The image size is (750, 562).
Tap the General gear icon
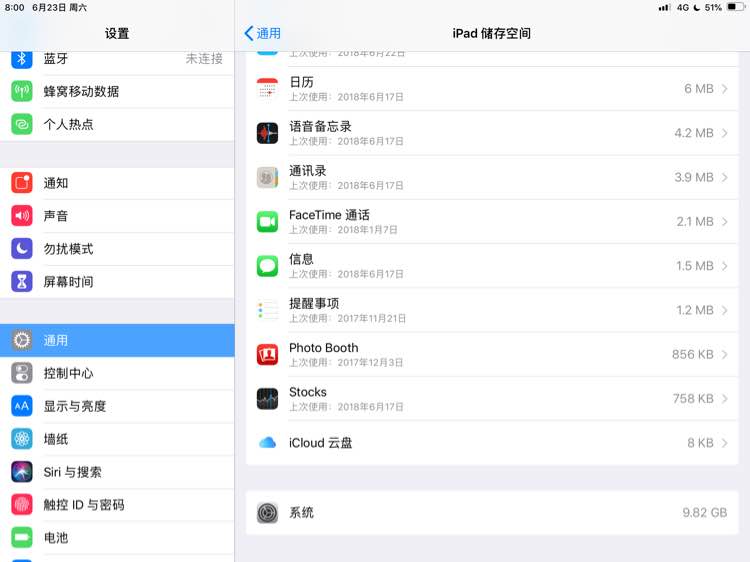click(22, 341)
